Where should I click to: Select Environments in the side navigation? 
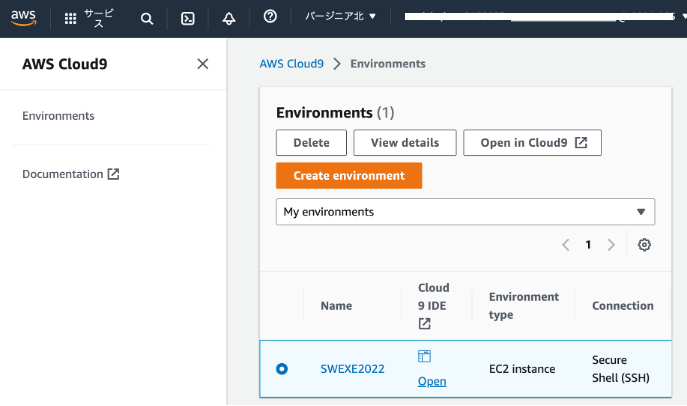[x=58, y=116]
